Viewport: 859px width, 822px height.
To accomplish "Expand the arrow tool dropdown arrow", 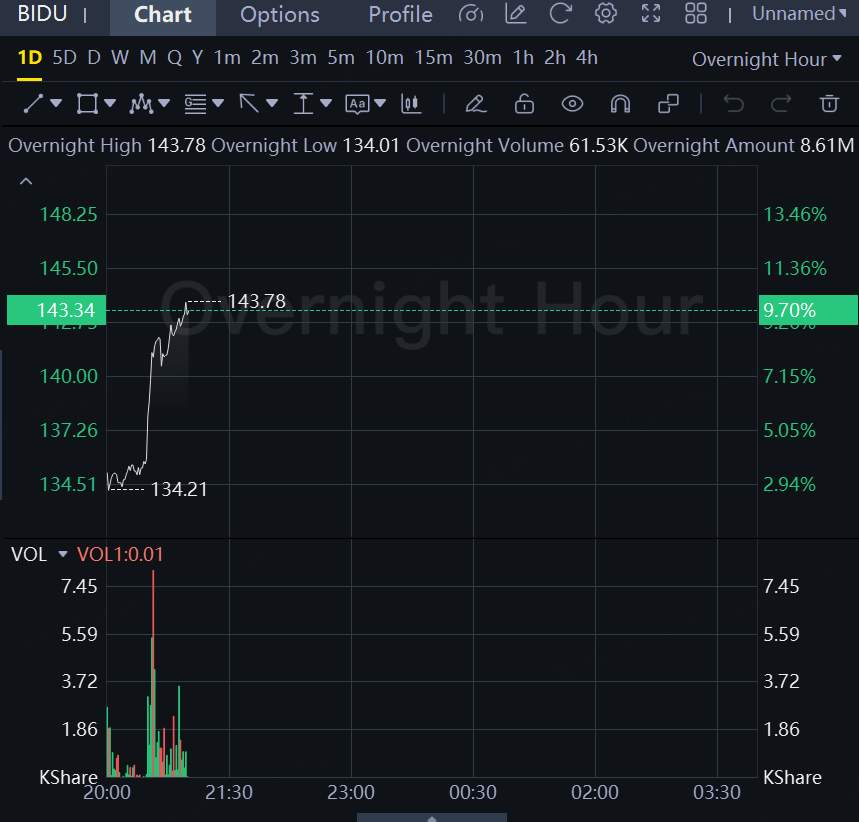I will 272,103.
